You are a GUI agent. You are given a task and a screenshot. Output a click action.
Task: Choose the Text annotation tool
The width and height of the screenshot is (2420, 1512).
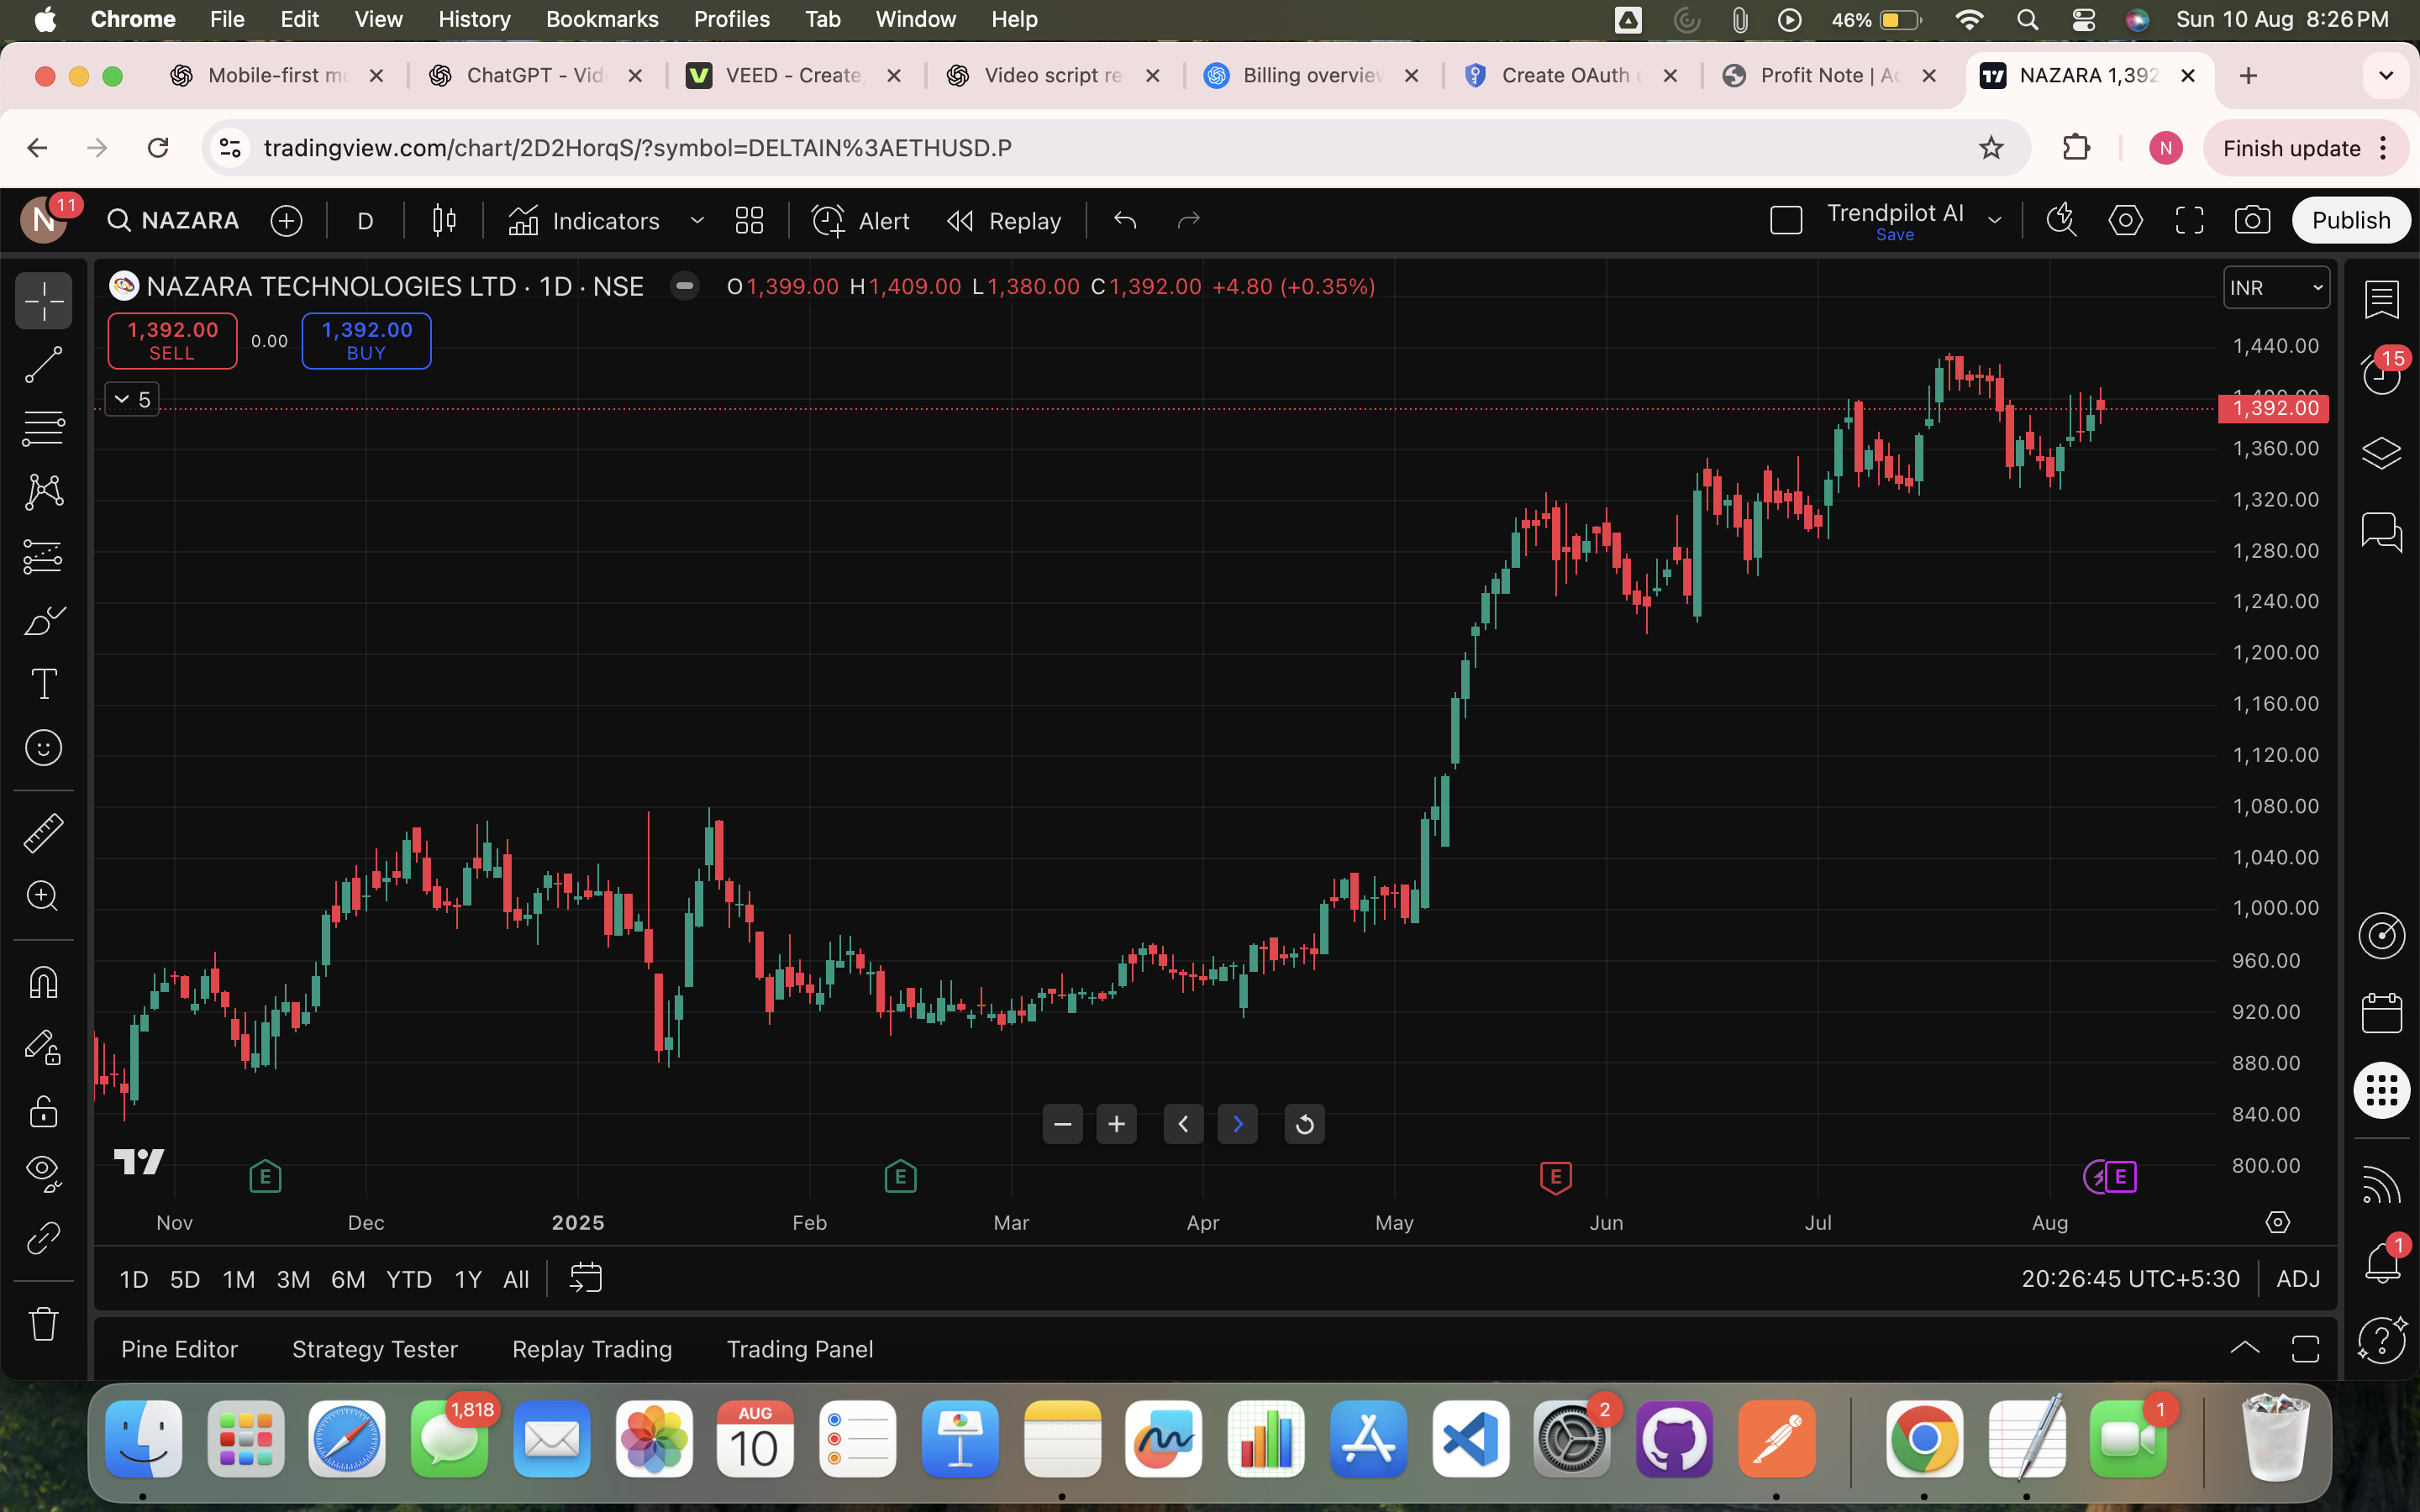43,685
